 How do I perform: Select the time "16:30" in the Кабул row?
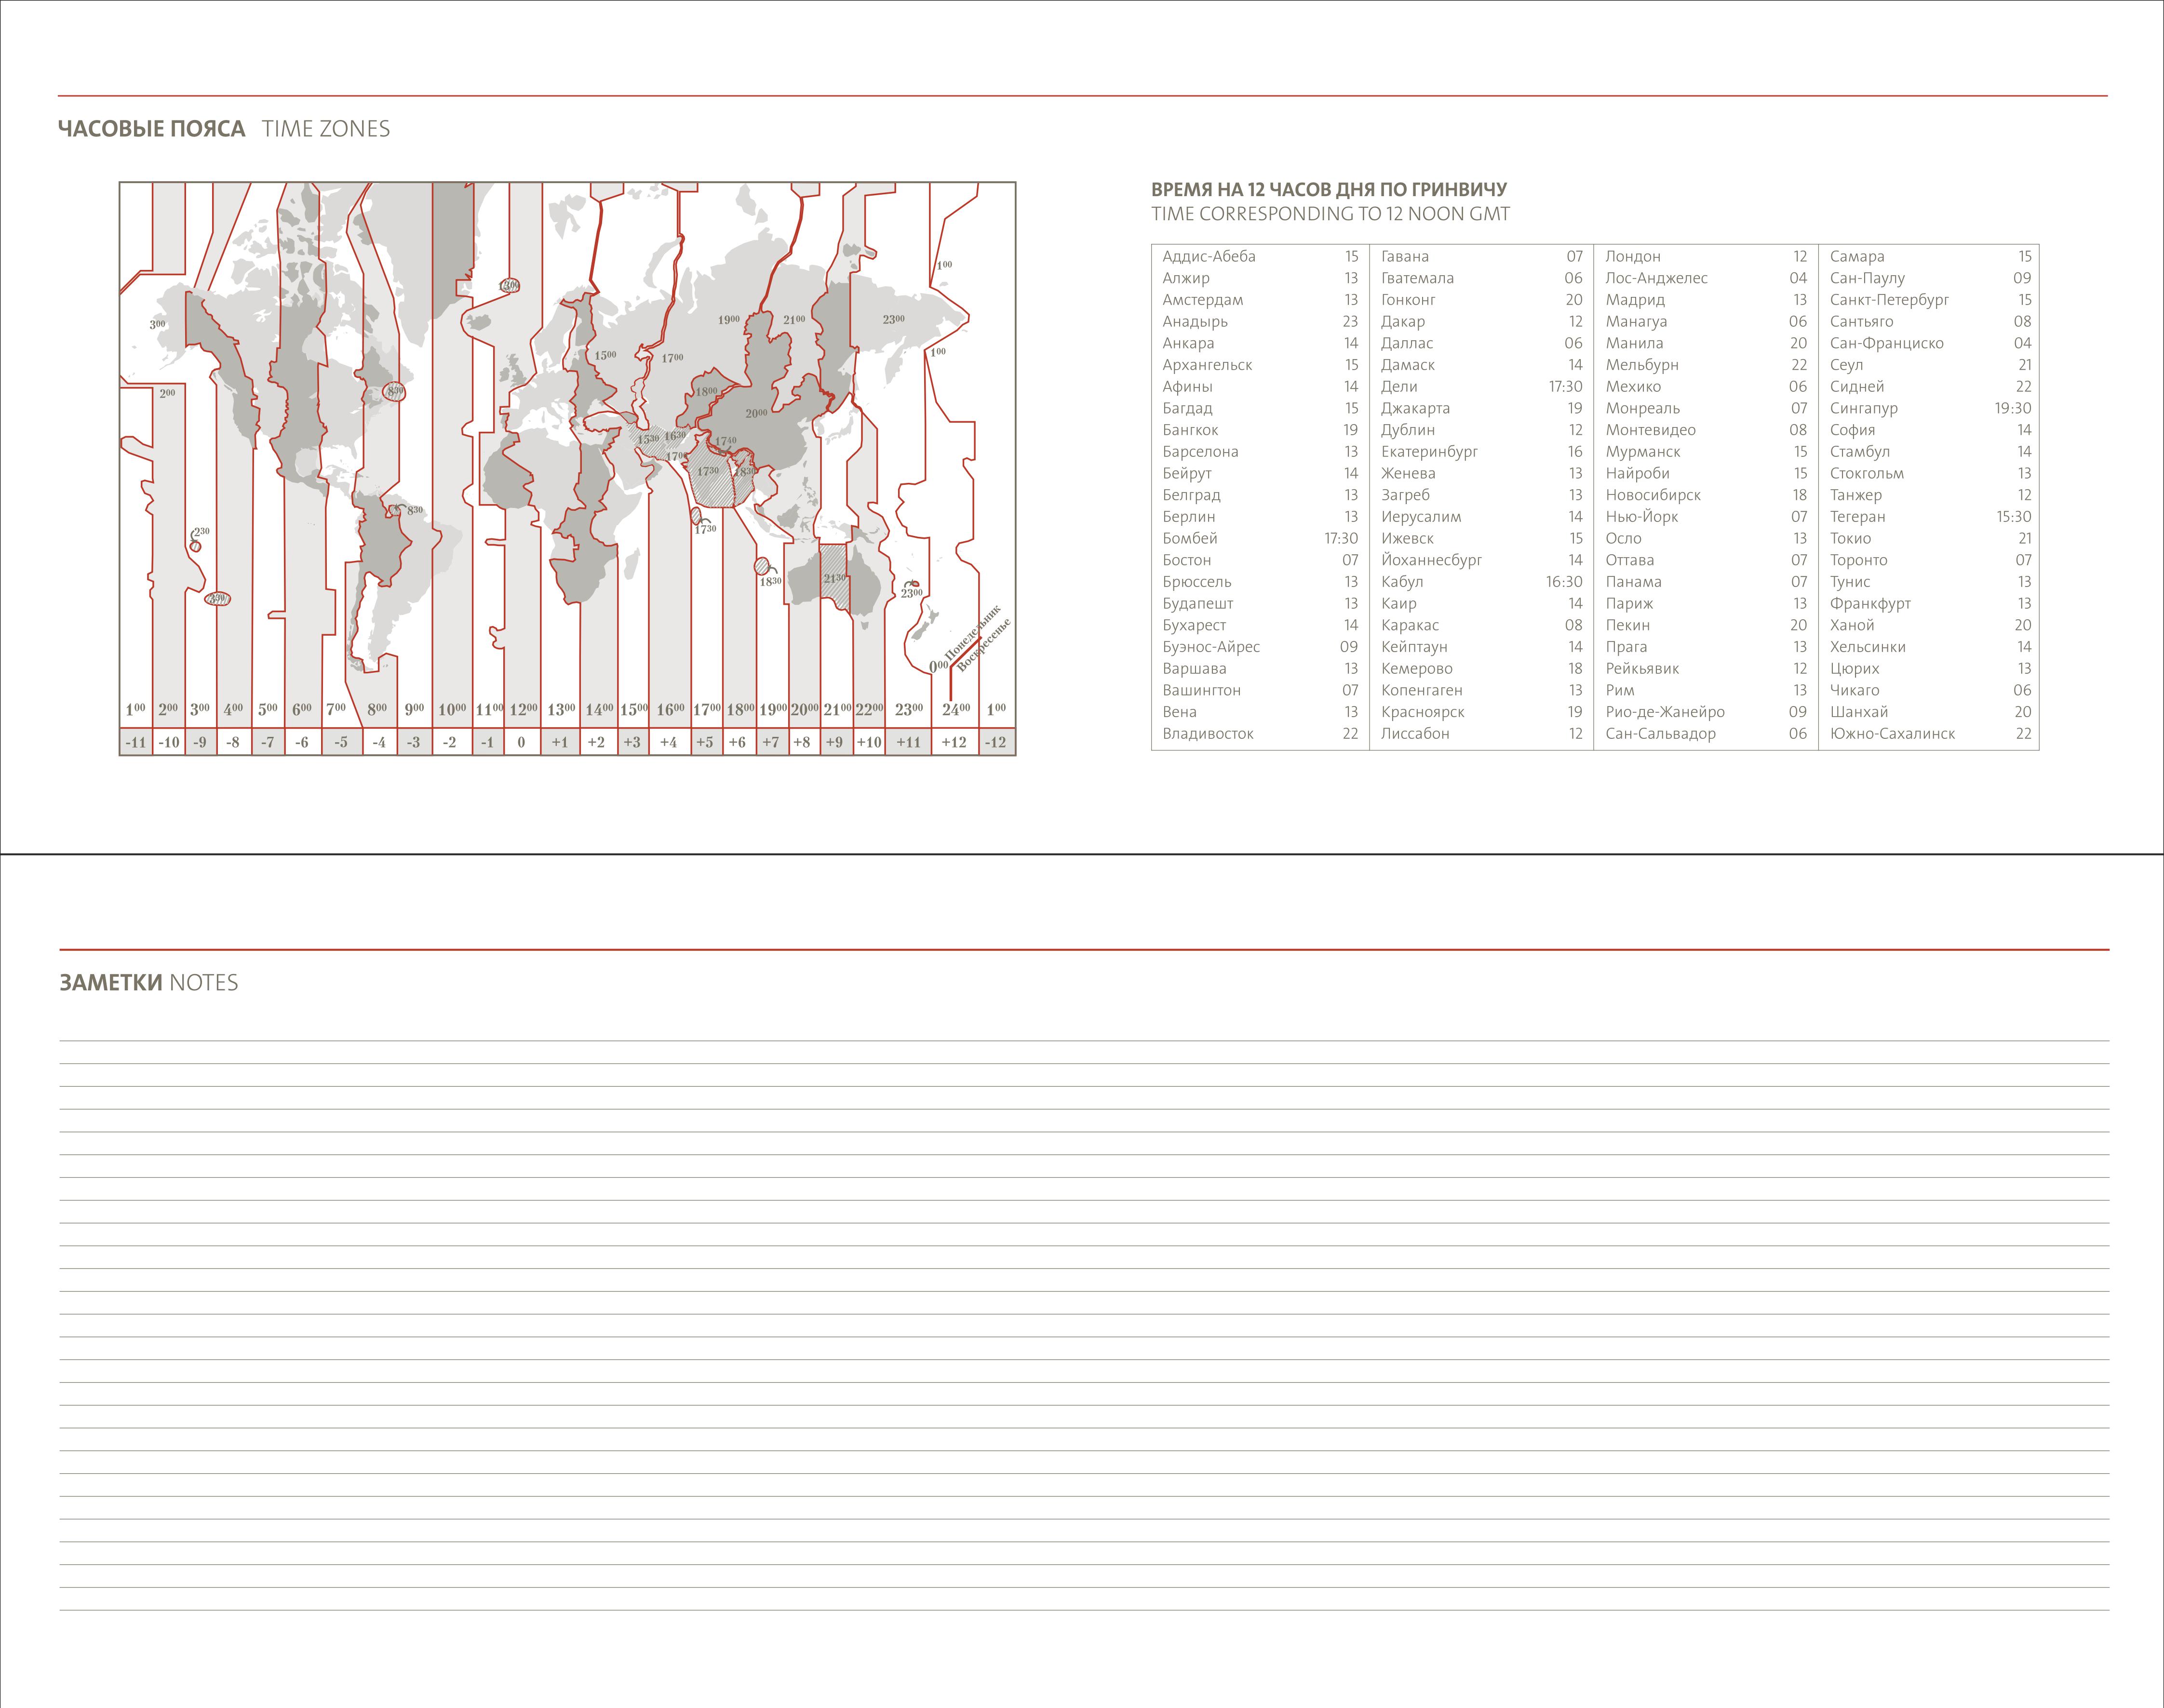coord(1565,582)
